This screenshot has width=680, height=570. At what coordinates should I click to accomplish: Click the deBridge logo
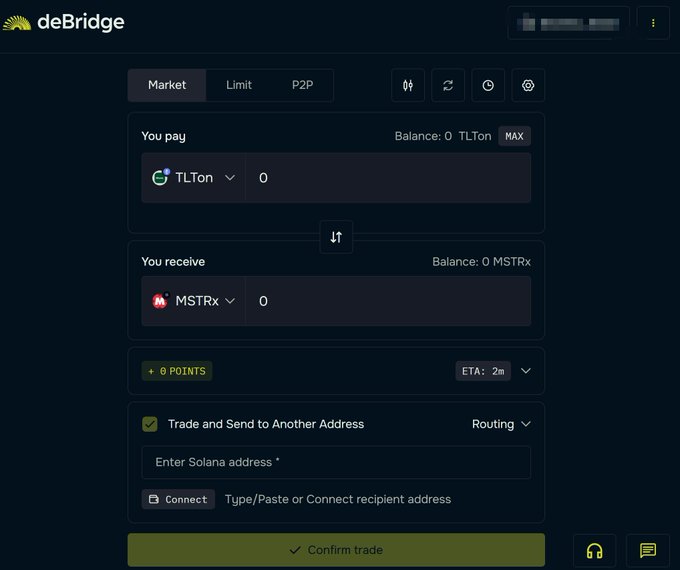coord(64,23)
